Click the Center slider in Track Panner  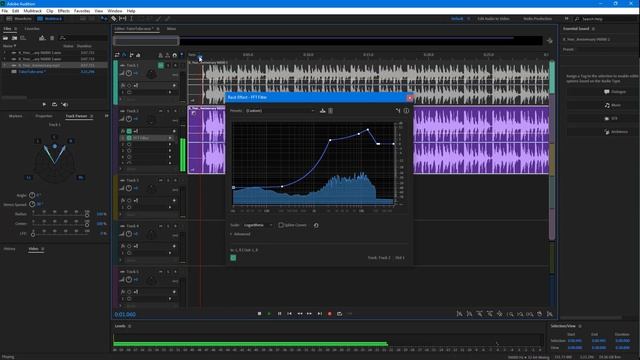coord(60,224)
